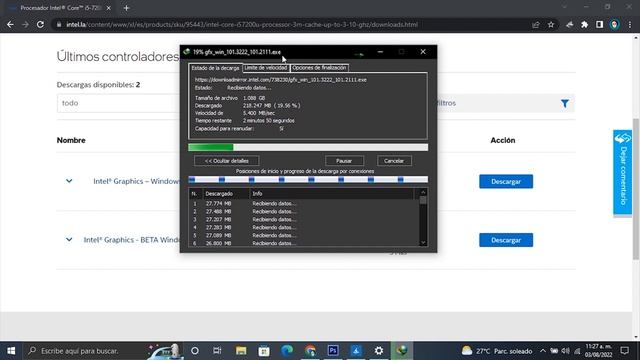Pause the download with Pausar

point(344,161)
